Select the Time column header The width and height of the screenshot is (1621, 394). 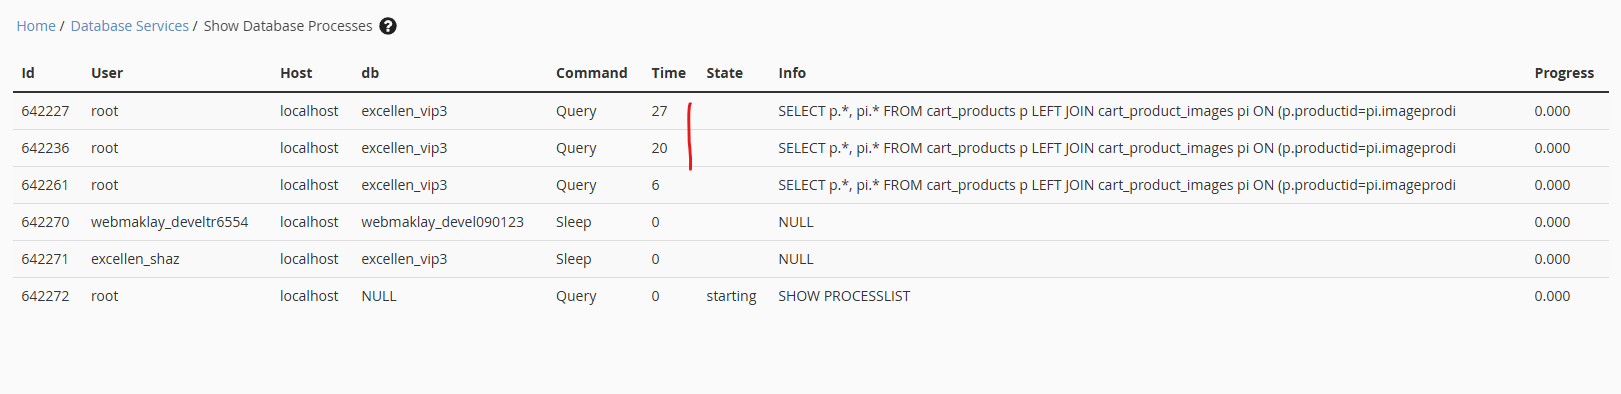click(668, 73)
